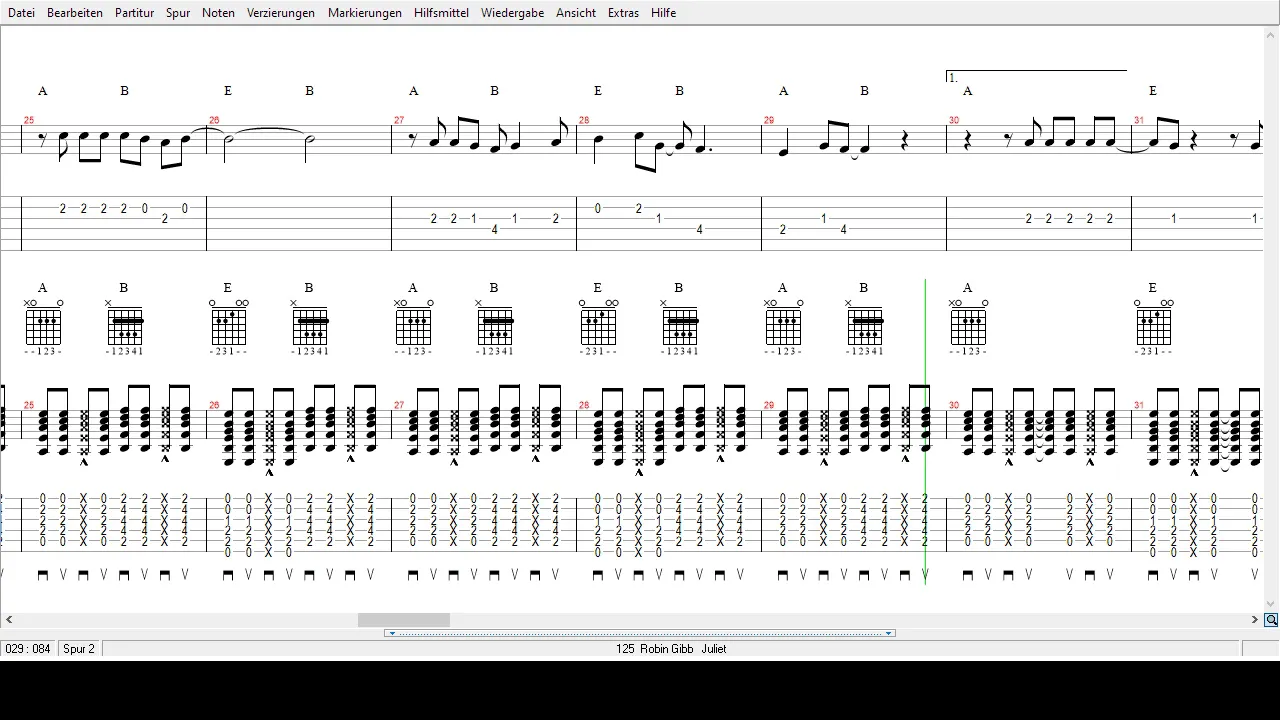Select the B chord diagram in measure 27

(495, 326)
